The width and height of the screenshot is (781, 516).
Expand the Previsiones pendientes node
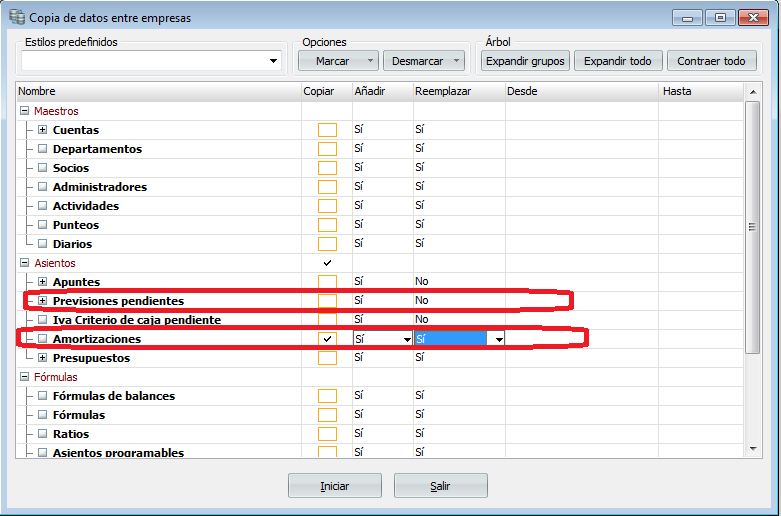pos(43,301)
